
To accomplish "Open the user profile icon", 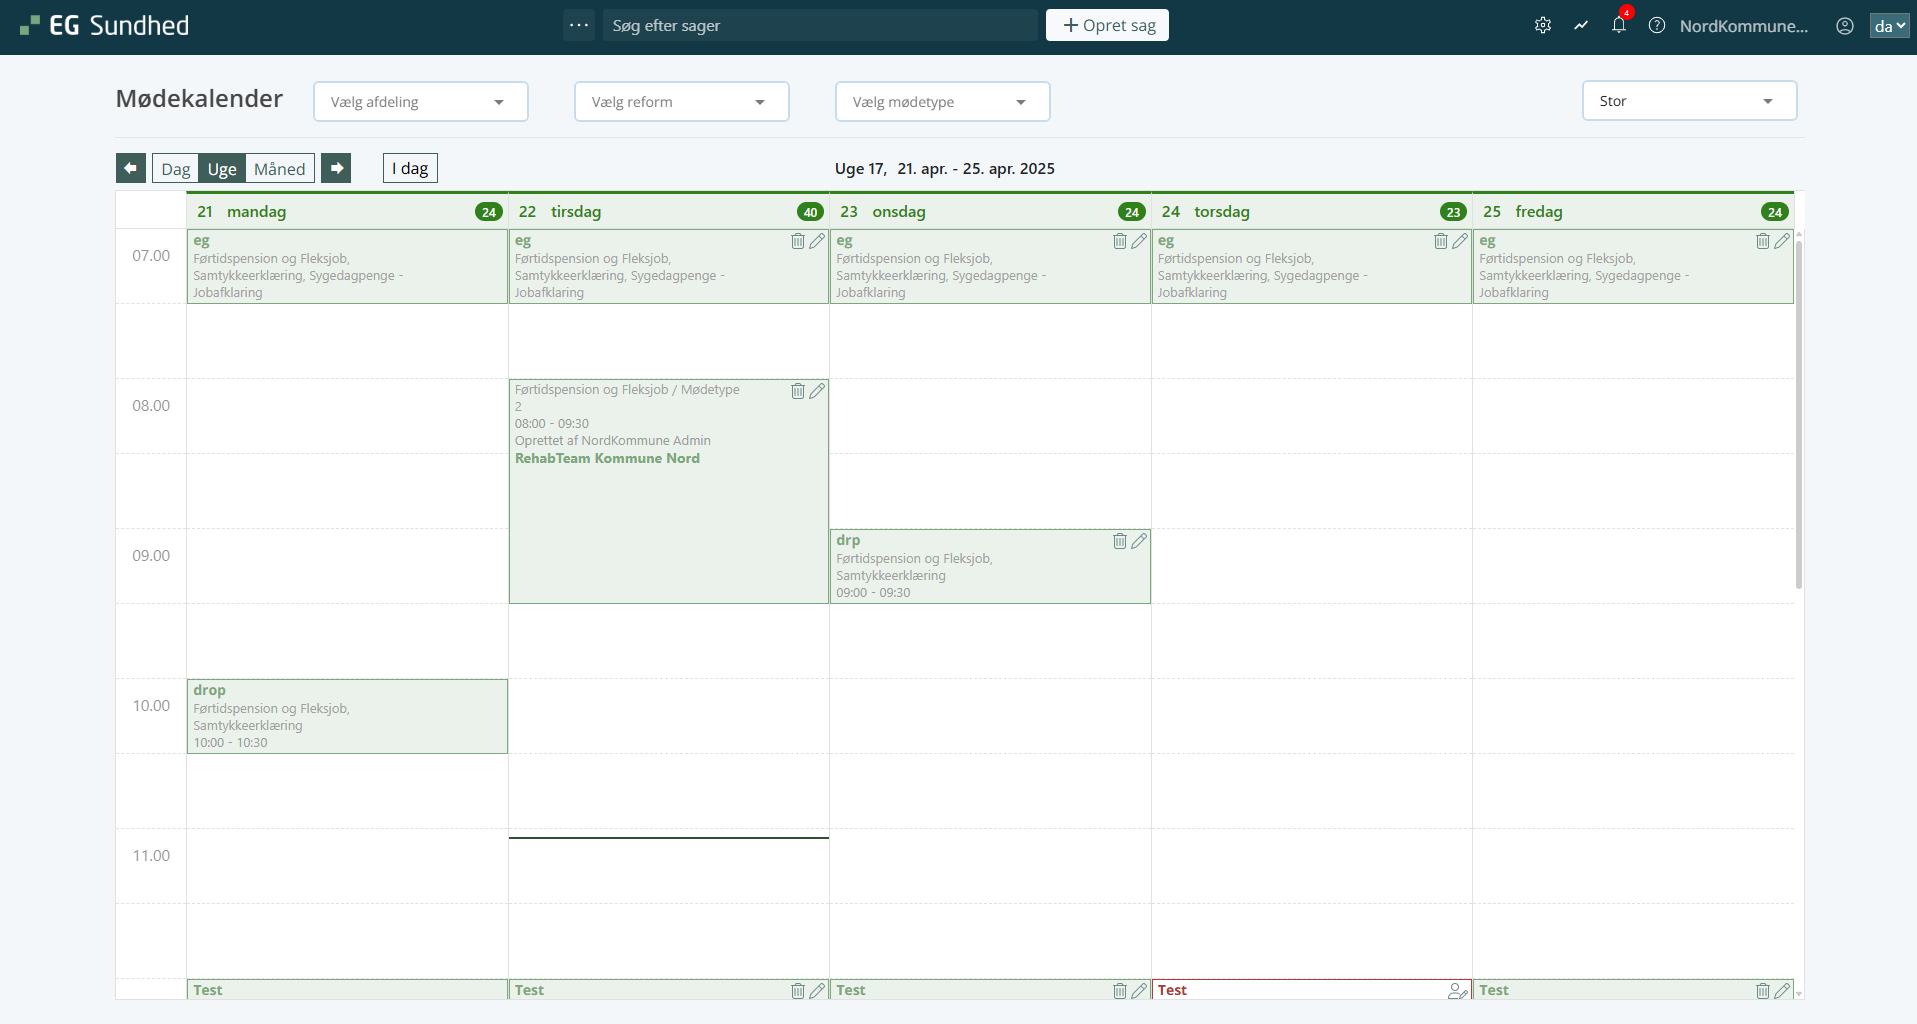I will pos(1845,26).
